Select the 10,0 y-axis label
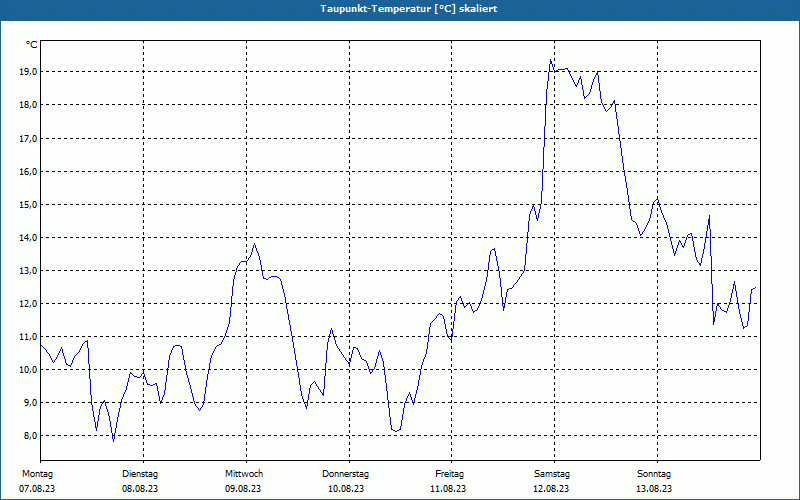The image size is (800, 500). (29, 370)
